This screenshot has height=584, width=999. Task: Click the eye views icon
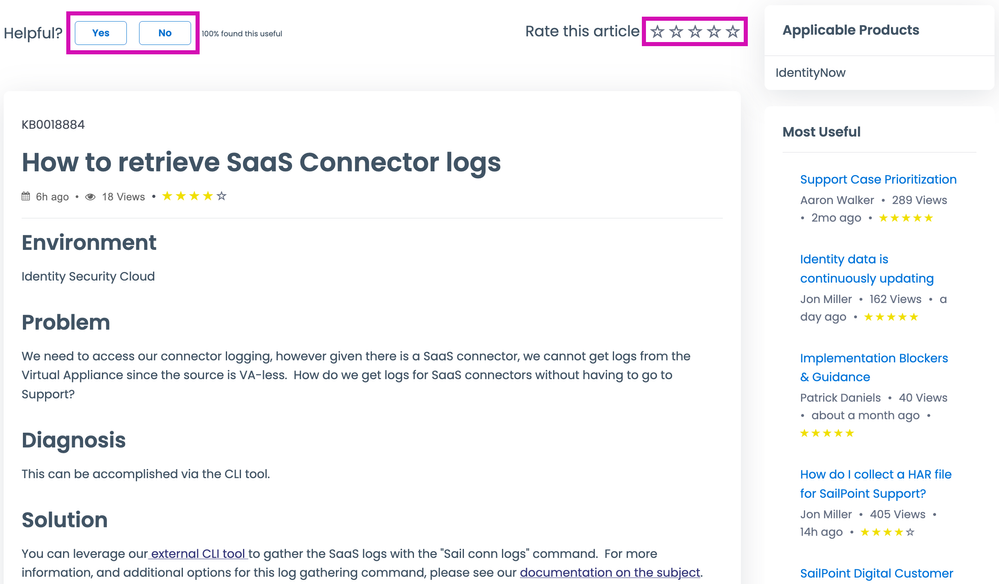click(90, 197)
